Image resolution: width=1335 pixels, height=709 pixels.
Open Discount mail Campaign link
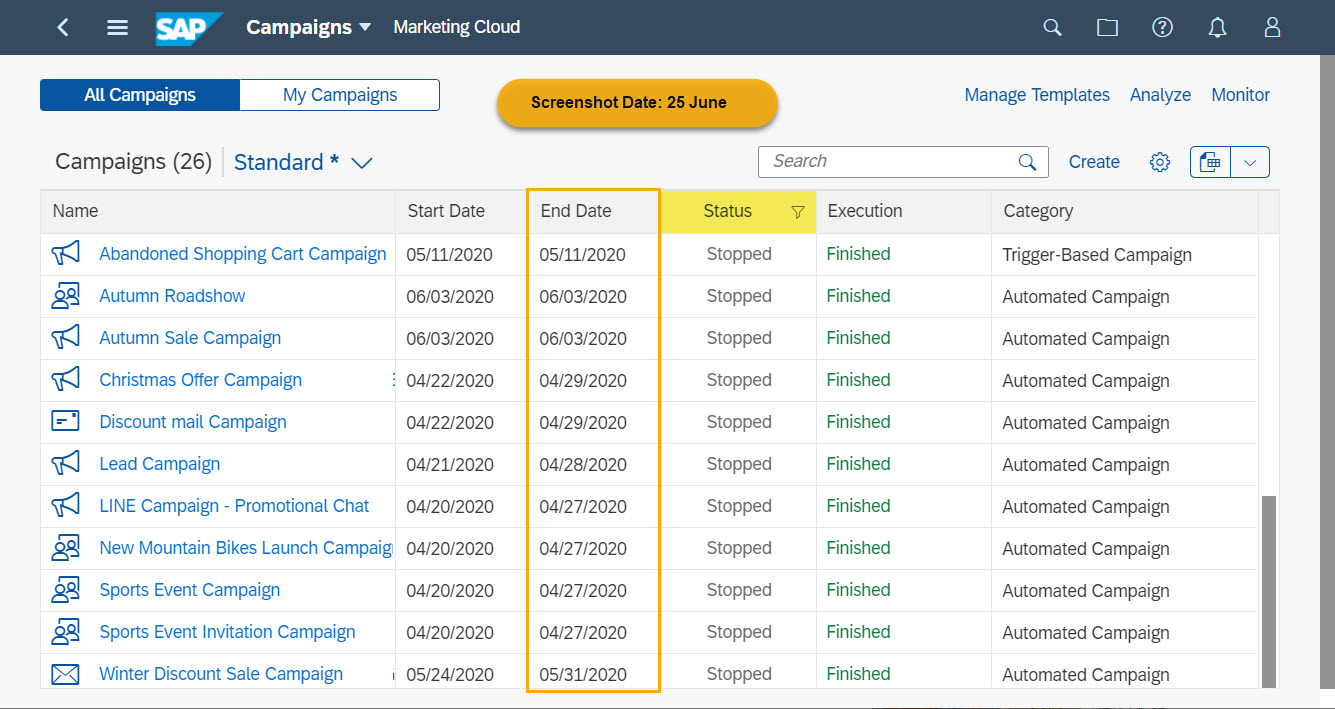[x=193, y=422]
